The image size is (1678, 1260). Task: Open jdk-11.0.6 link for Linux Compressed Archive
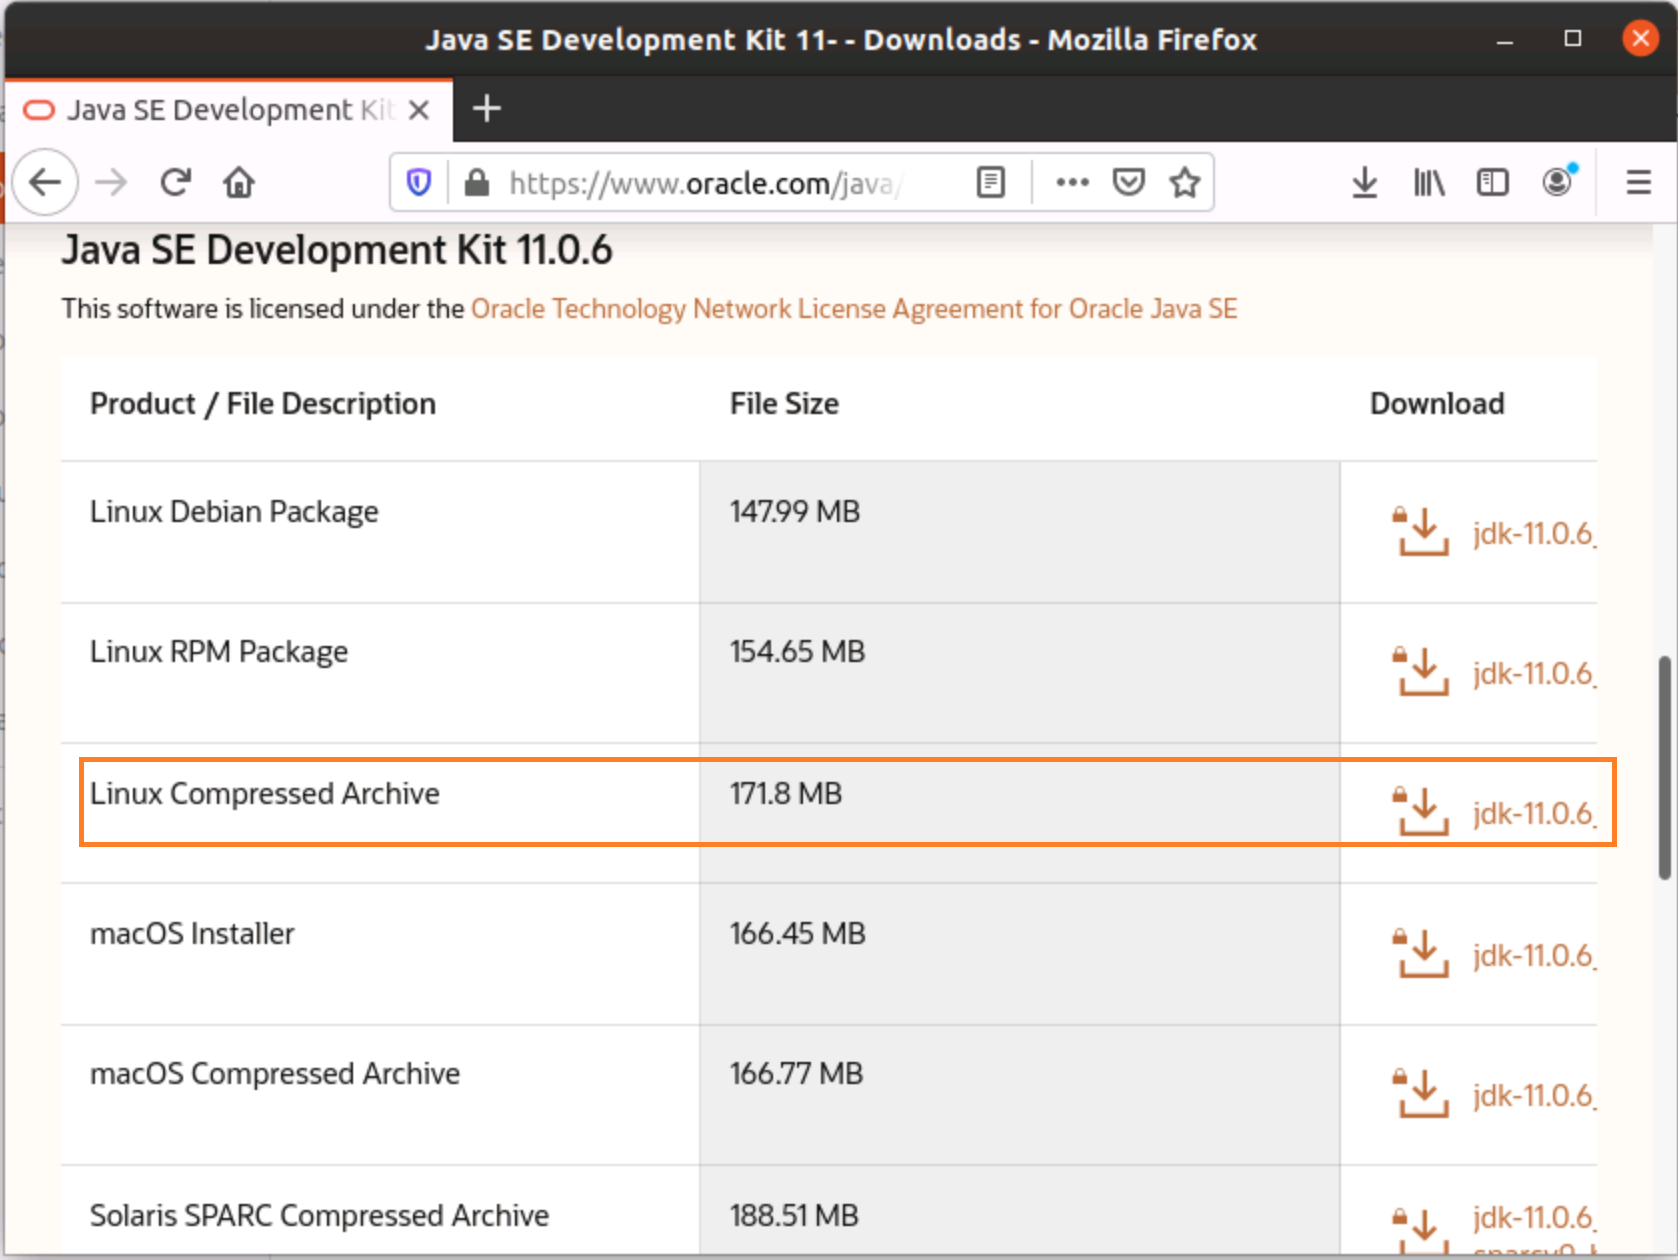(1534, 813)
